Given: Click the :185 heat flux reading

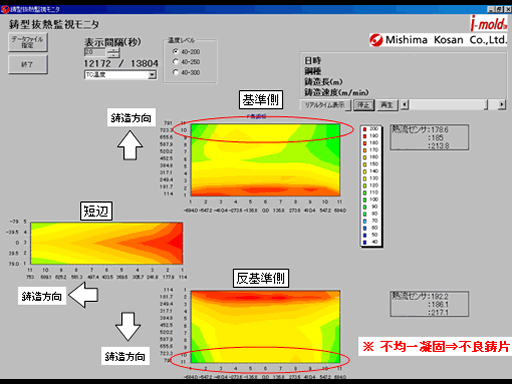Looking at the screenshot, I should pyautogui.click(x=435, y=138).
